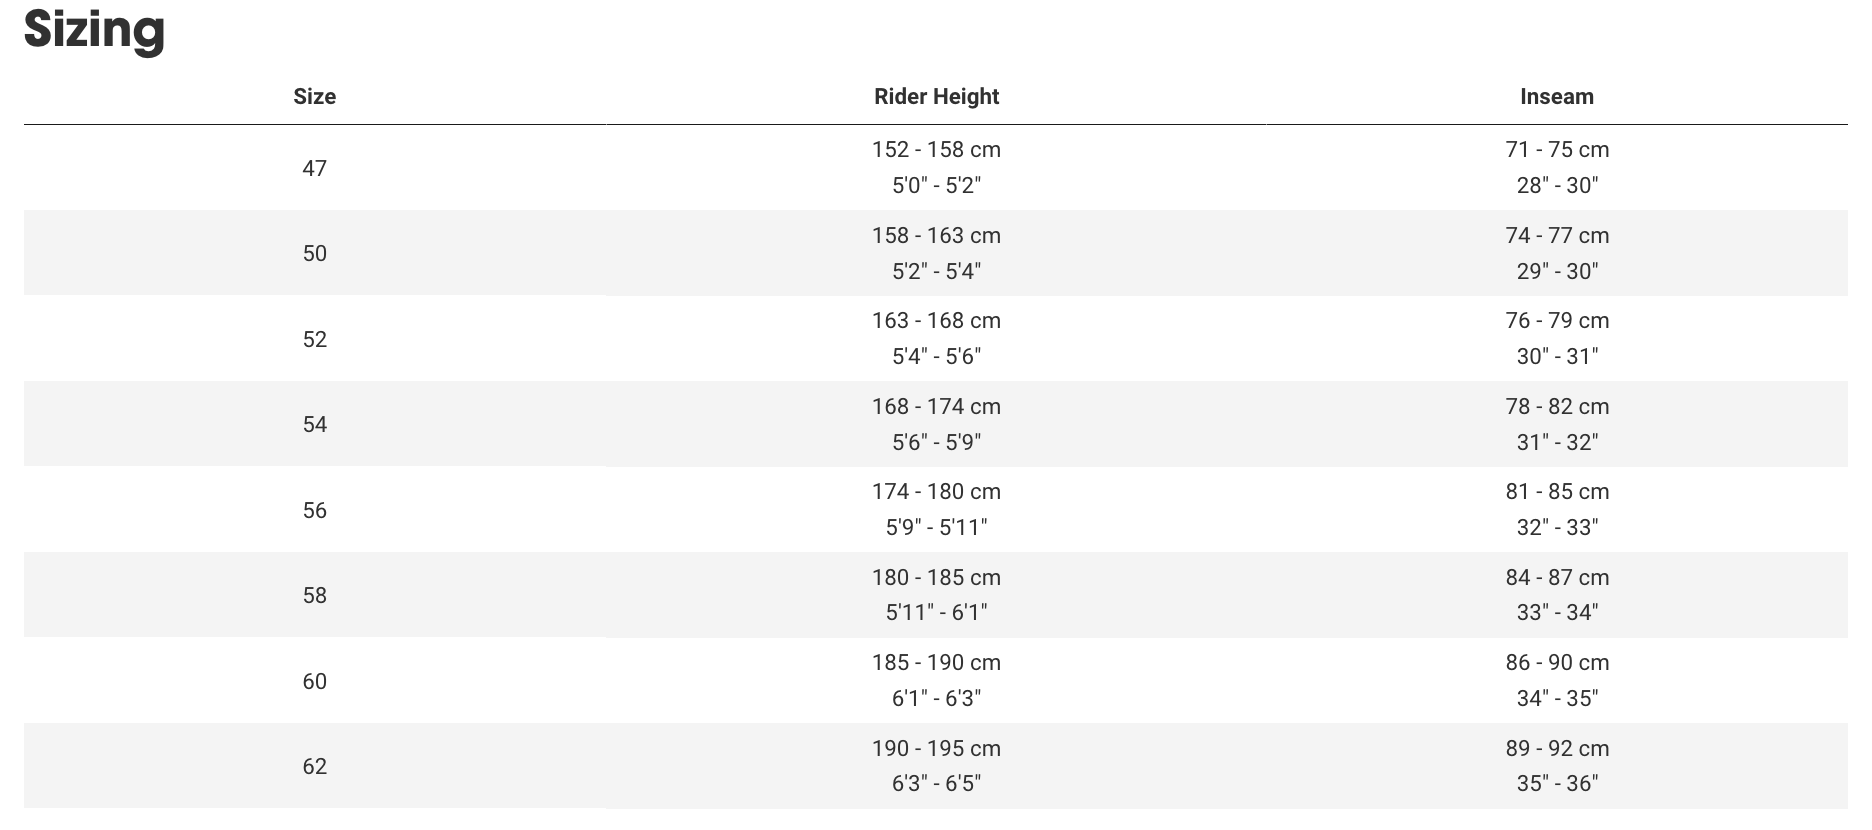Click the 78 - 82 cm inseam value
Image resolution: width=1872 pixels, height=830 pixels.
click(x=1557, y=407)
